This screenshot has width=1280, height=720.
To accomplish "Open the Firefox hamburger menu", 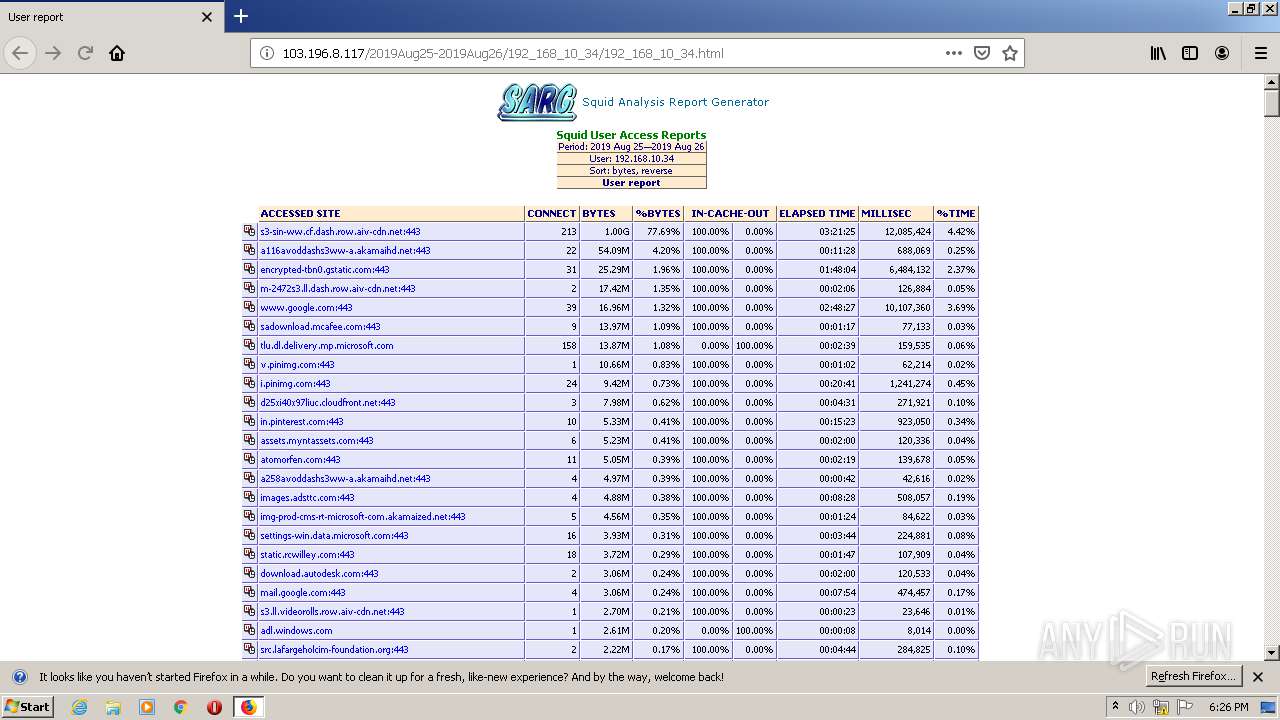I will [1260, 53].
